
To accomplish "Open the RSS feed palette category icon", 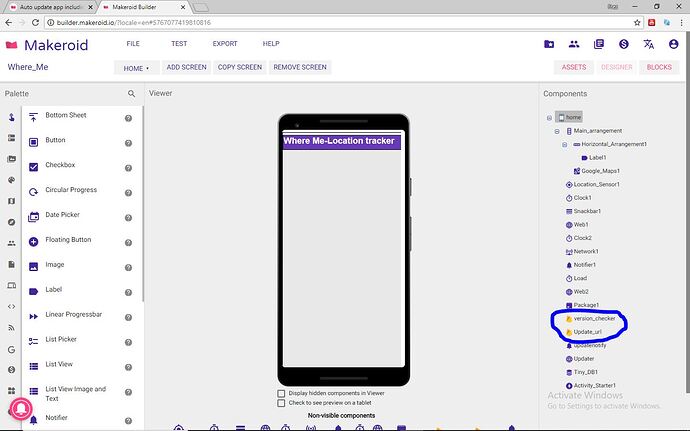I will tap(11, 328).
